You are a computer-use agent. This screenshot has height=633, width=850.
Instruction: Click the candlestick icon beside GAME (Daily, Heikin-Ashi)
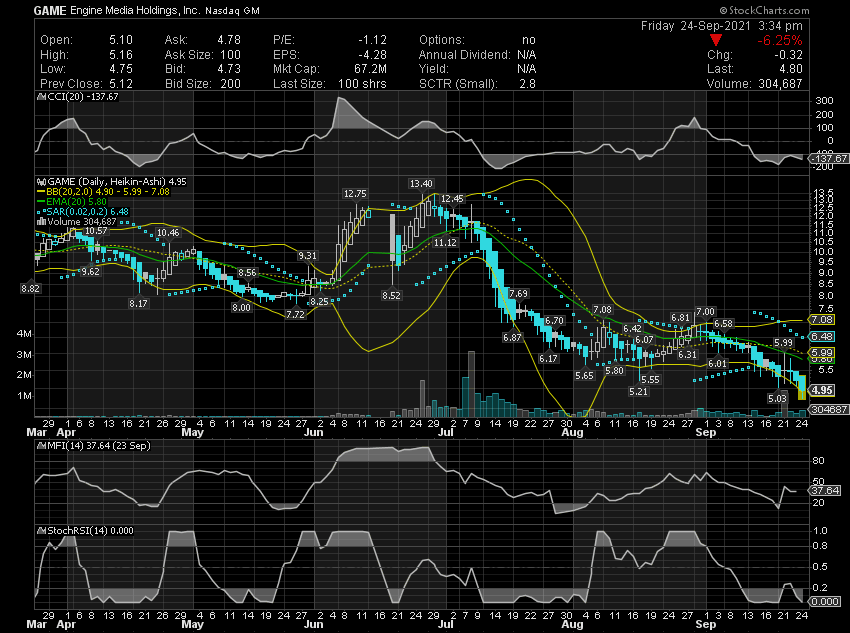pos(41,182)
